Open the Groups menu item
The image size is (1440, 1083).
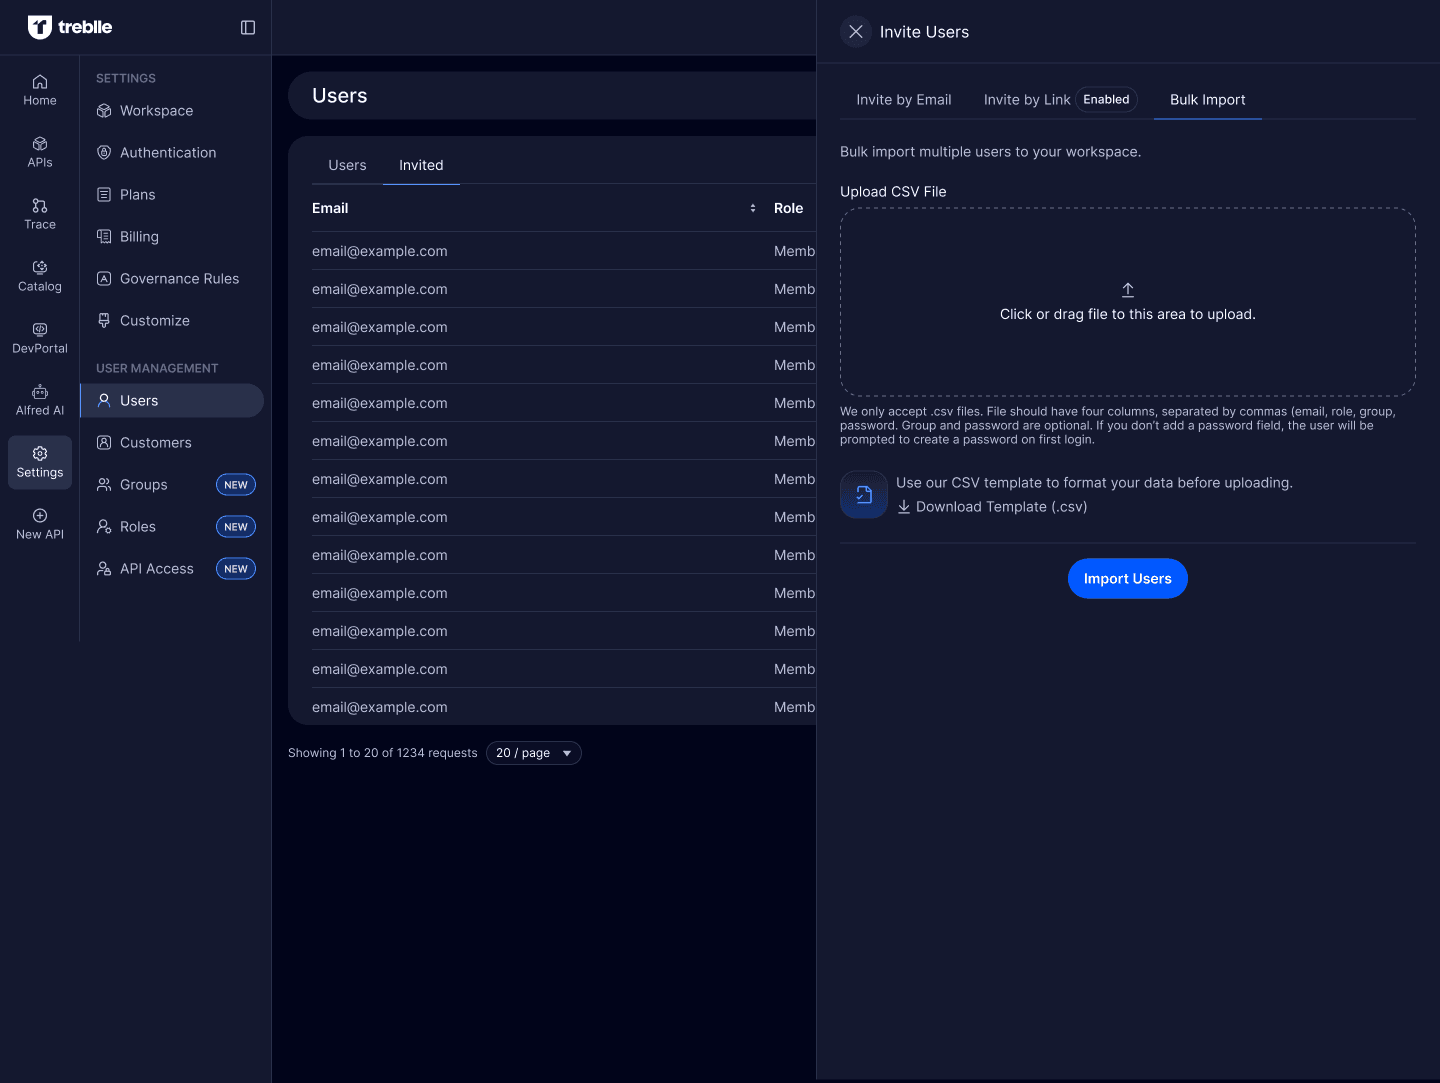(x=144, y=485)
